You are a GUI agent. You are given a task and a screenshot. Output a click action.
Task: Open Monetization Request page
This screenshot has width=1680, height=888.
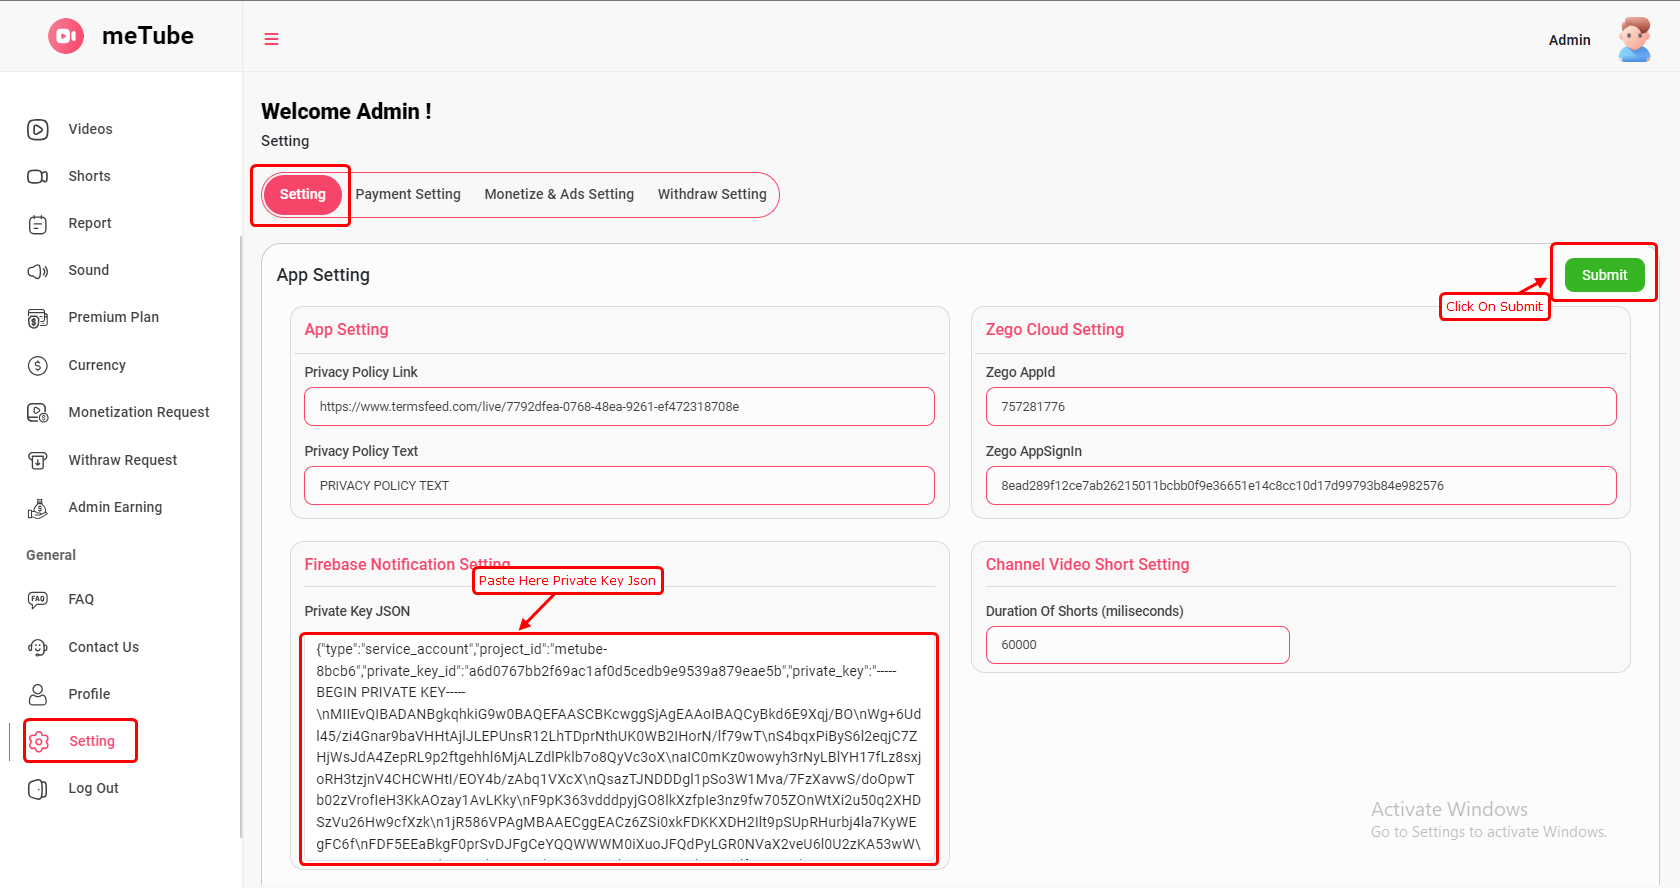(138, 412)
